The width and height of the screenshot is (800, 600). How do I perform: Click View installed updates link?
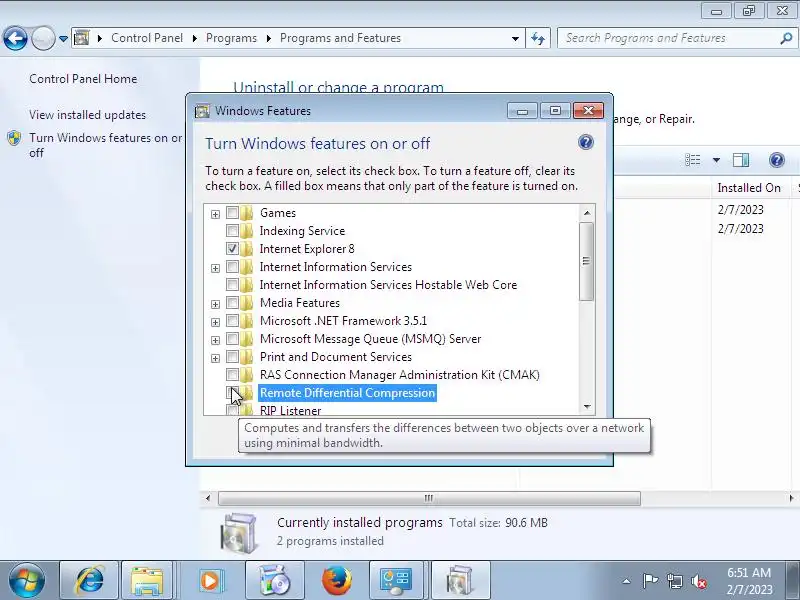(x=87, y=115)
